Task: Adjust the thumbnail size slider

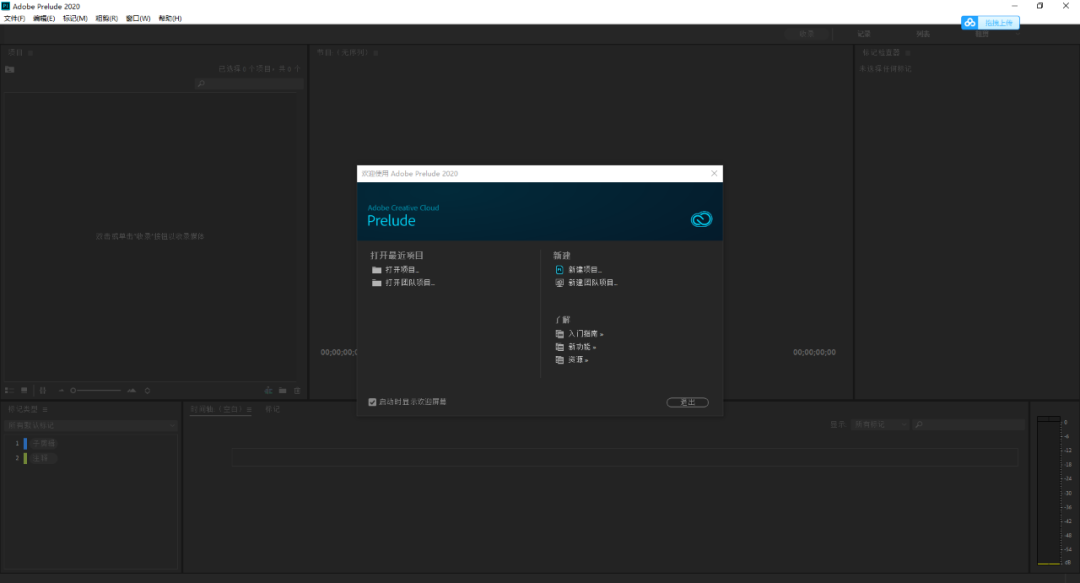Action: [x=96, y=391]
